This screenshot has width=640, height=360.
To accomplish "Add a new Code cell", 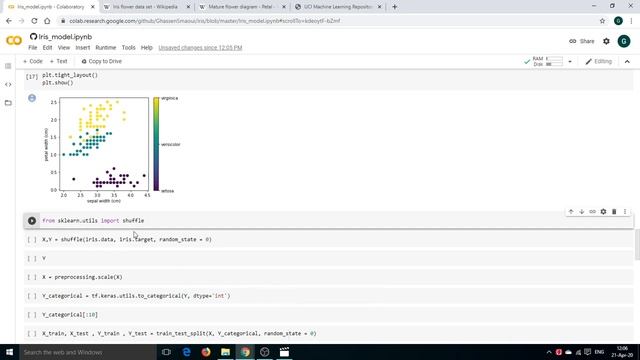I will pos(33,61).
